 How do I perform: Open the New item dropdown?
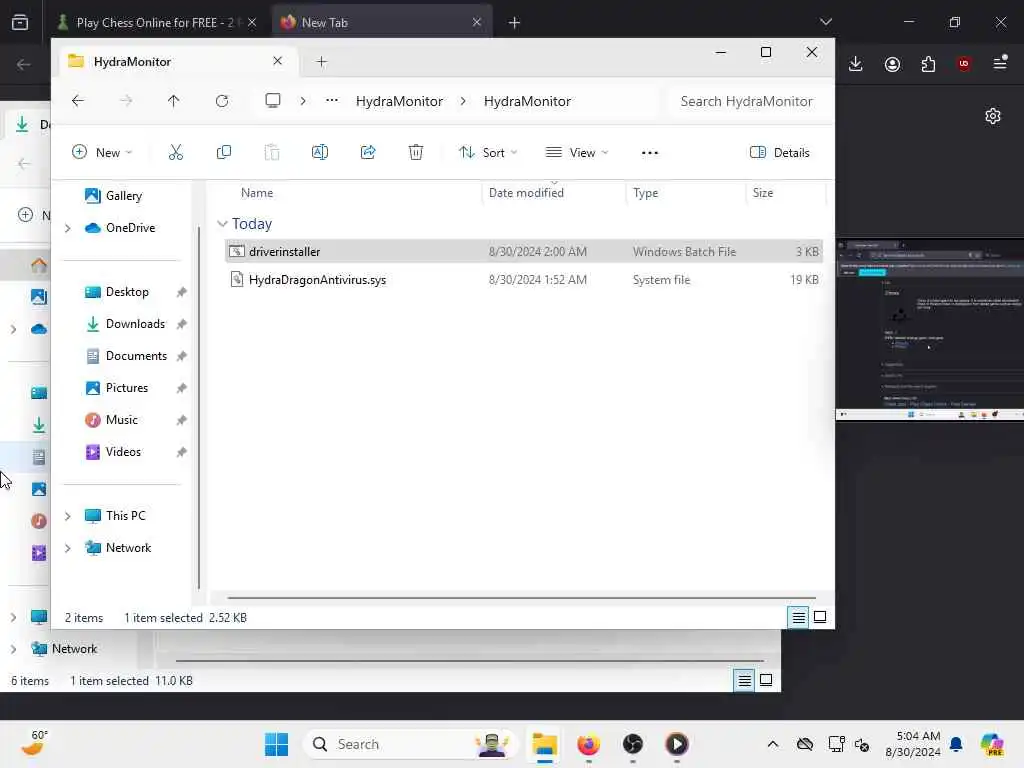[102, 152]
